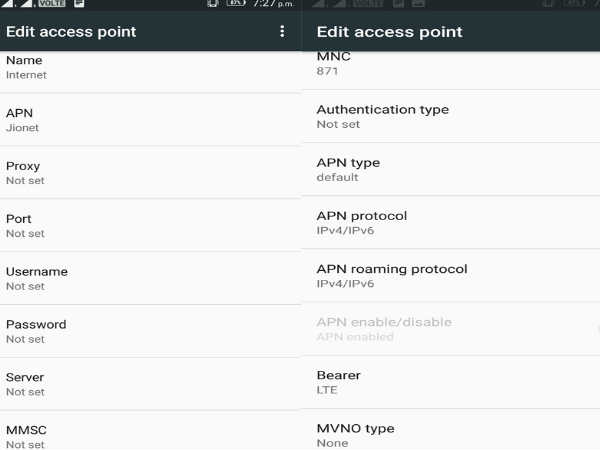The width and height of the screenshot is (600, 450).
Task: Tap the battery icon in status bar
Action: pyautogui.click(x=236, y=3)
